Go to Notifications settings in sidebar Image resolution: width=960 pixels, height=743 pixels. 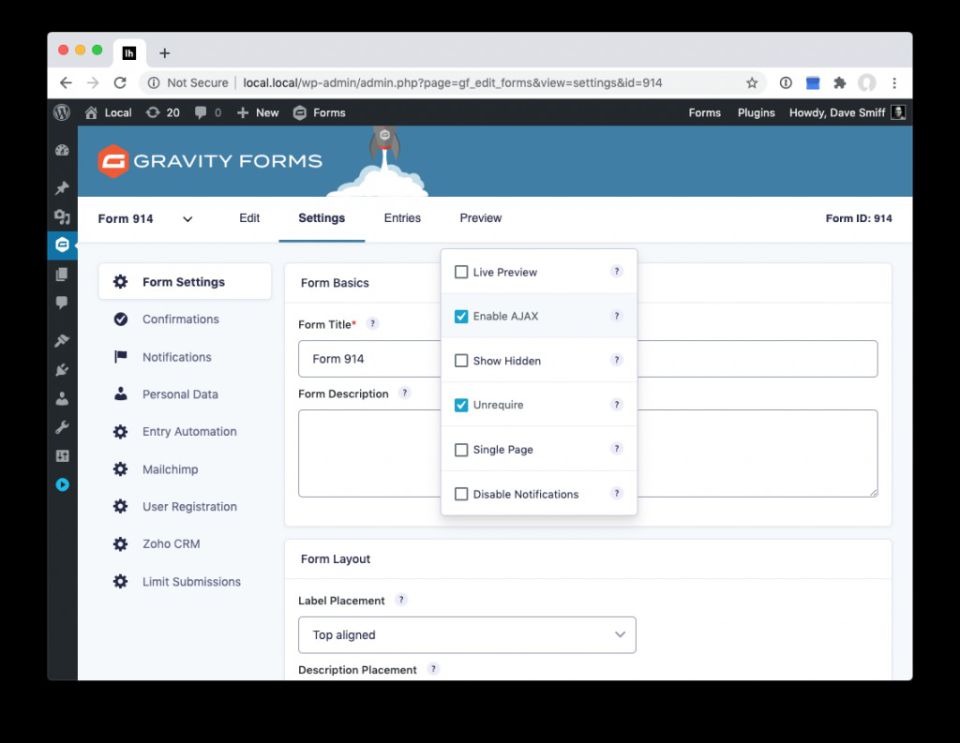[177, 357]
